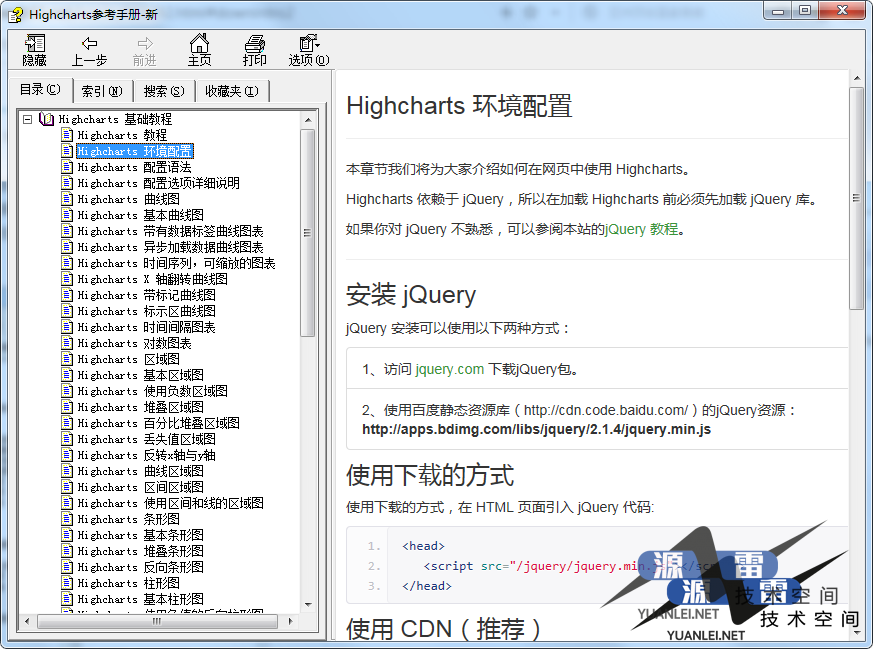
Task: Open Highcharts 标示区曲线图 topic
Action: [x=146, y=311]
